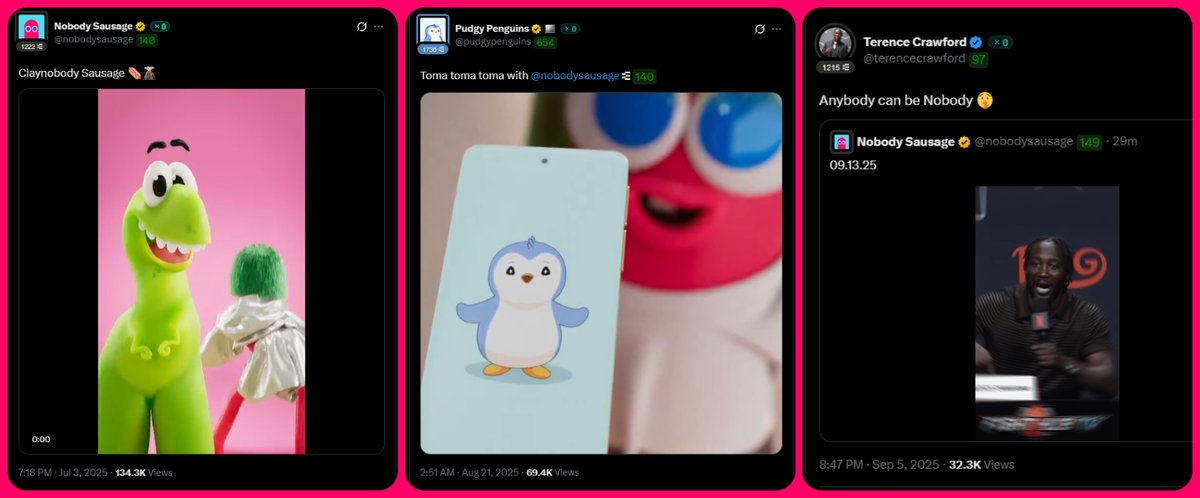1200x498 pixels.
Task: Click Nobody Sausage name in the quoted post
Action: click(x=905, y=142)
